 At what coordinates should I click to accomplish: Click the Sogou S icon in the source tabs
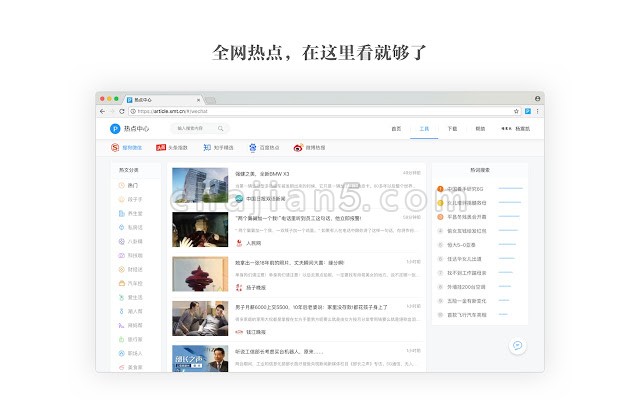tap(115, 148)
